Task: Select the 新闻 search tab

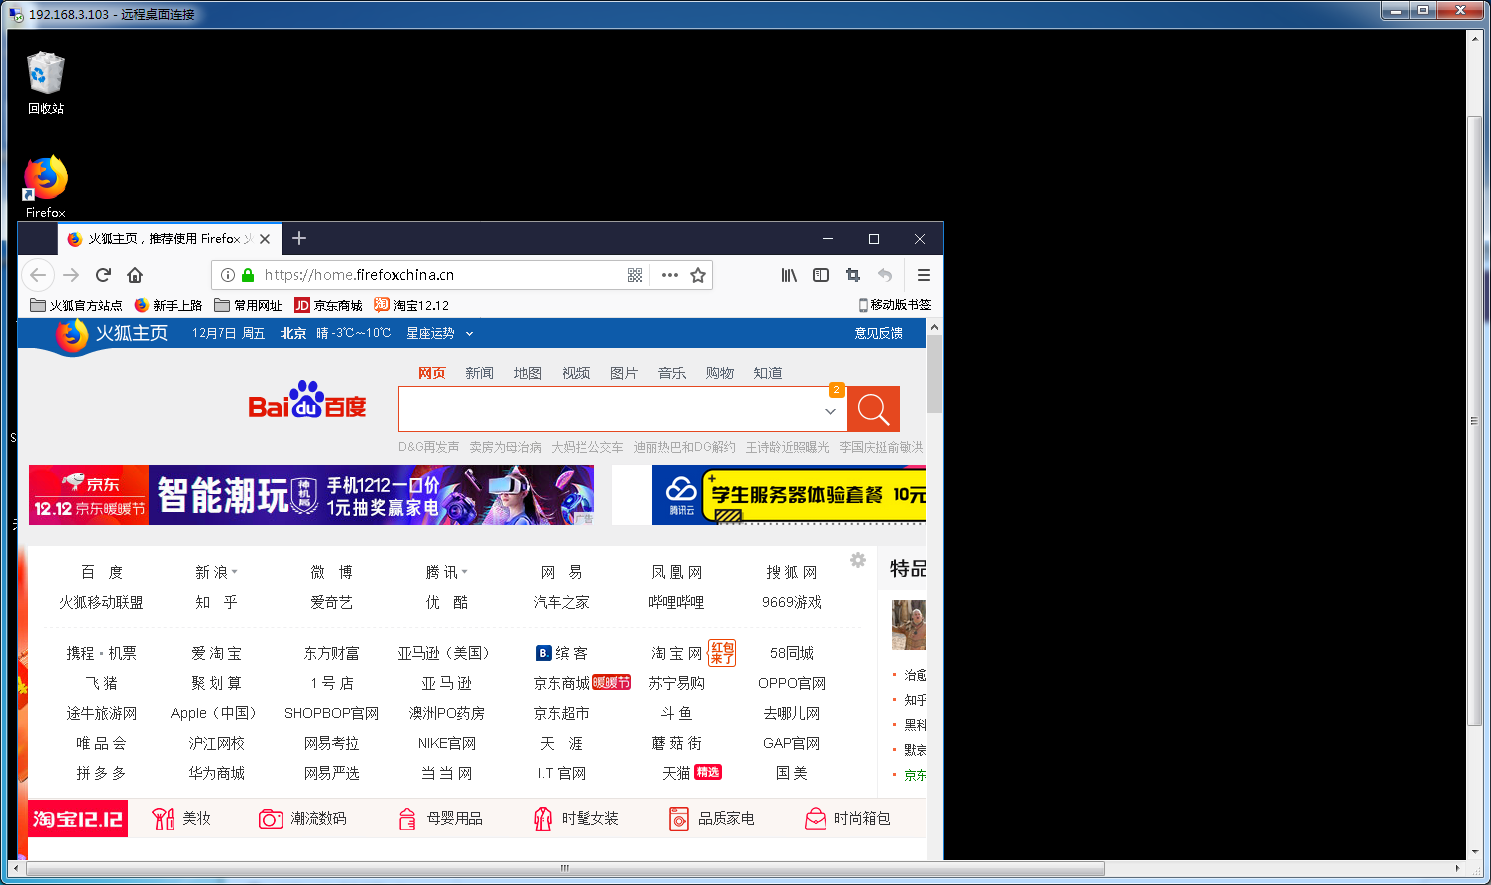Action: (480, 373)
